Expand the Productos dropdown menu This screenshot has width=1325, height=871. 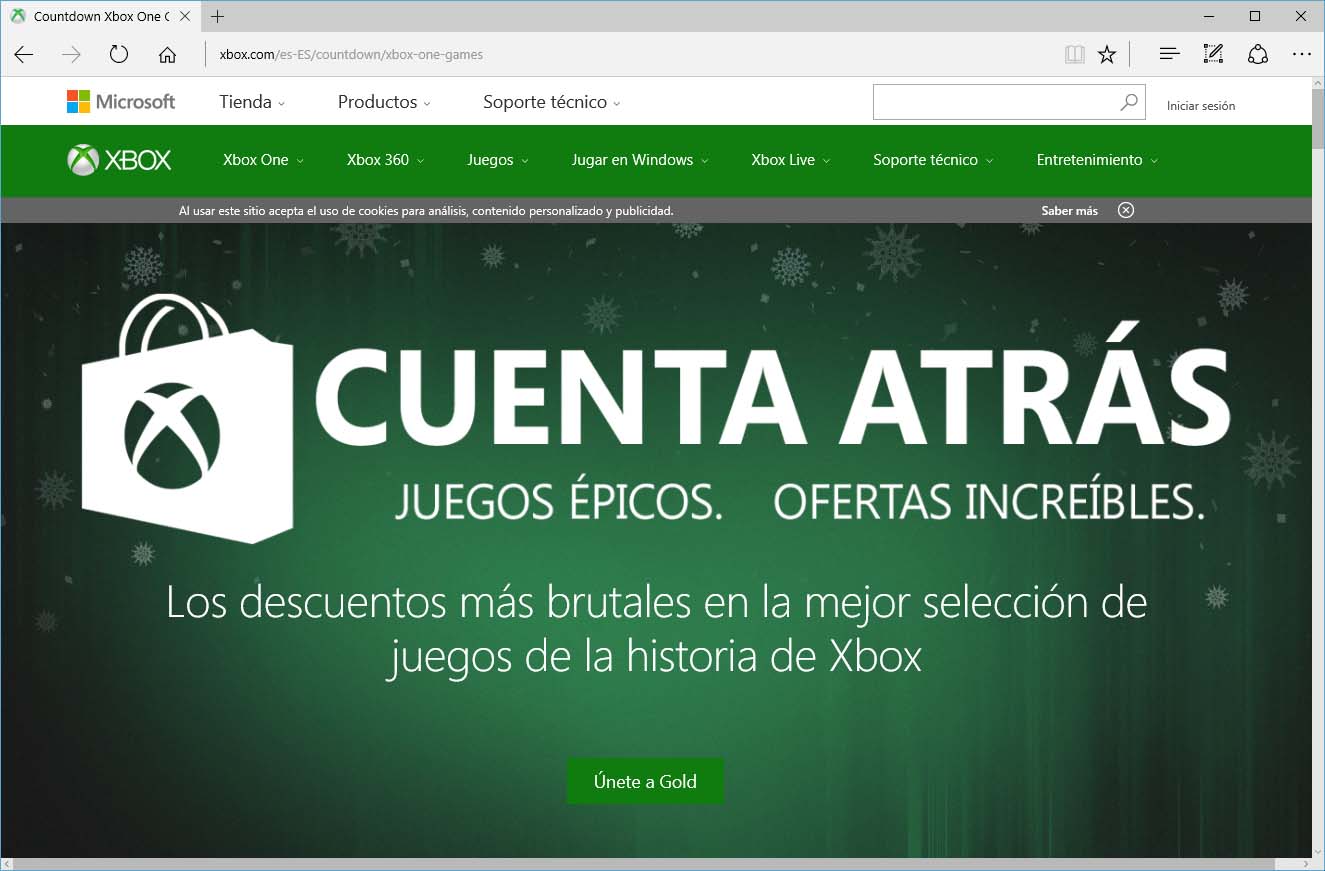click(x=384, y=102)
